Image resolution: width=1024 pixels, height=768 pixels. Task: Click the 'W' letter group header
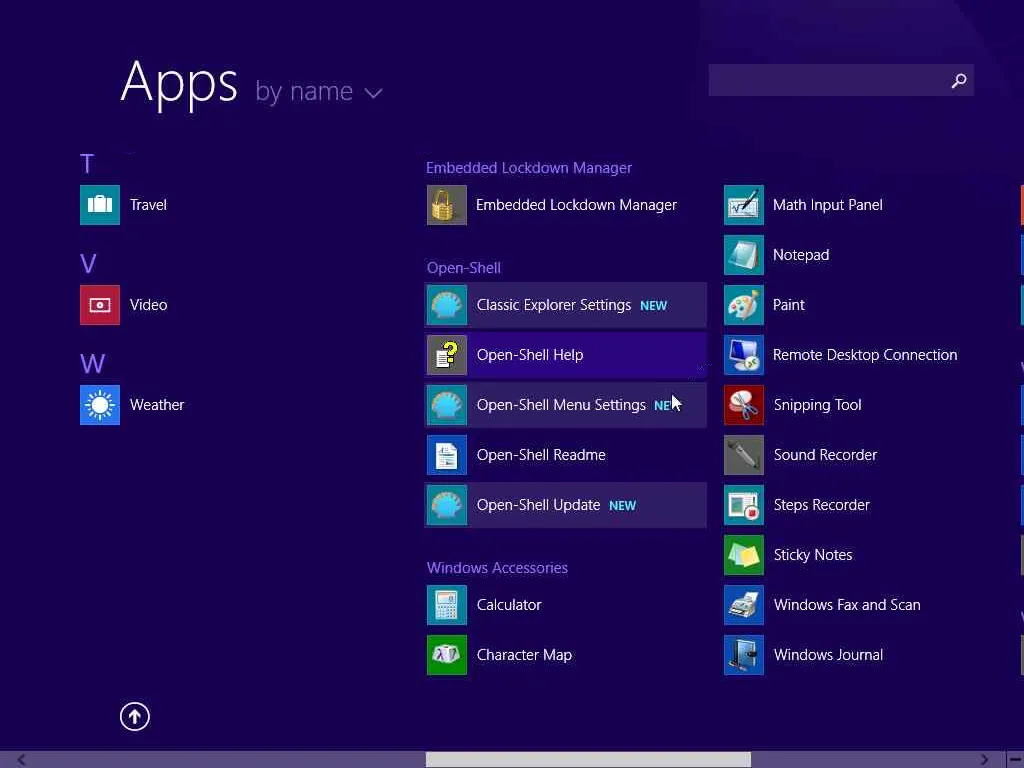tap(92, 364)
